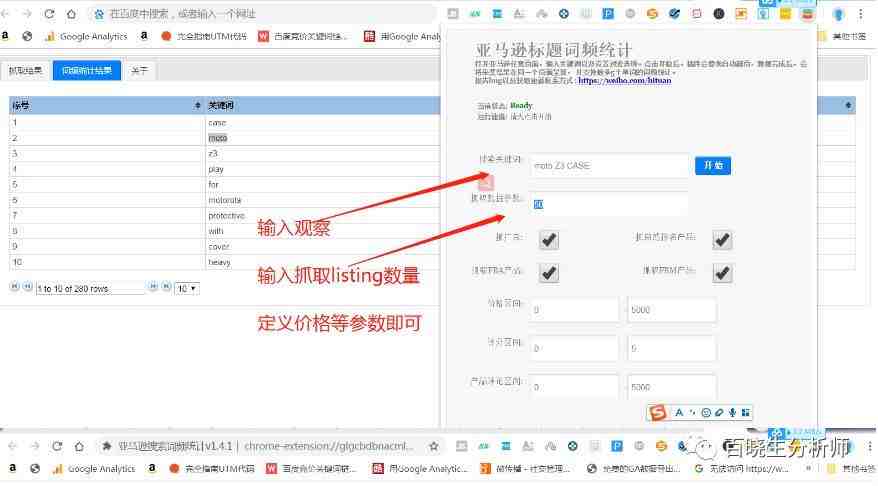Viewport: 878px width, 486px height.
Task: Open the rows-per-page dropdown showing 10
Action: tap(186, 288)
